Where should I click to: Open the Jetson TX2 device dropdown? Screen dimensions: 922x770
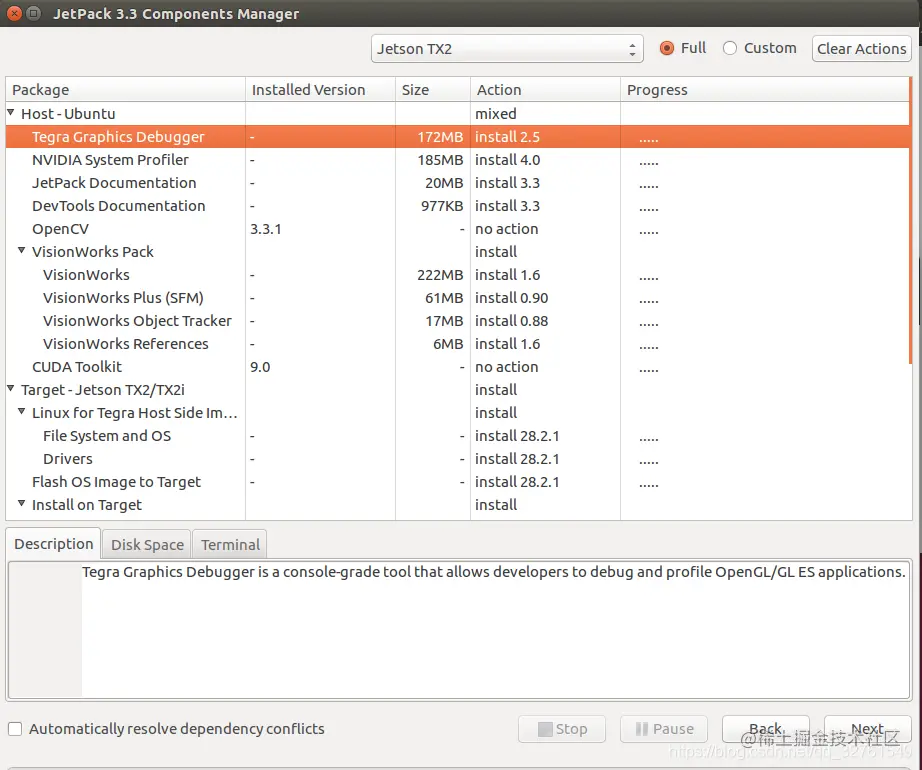507,49
